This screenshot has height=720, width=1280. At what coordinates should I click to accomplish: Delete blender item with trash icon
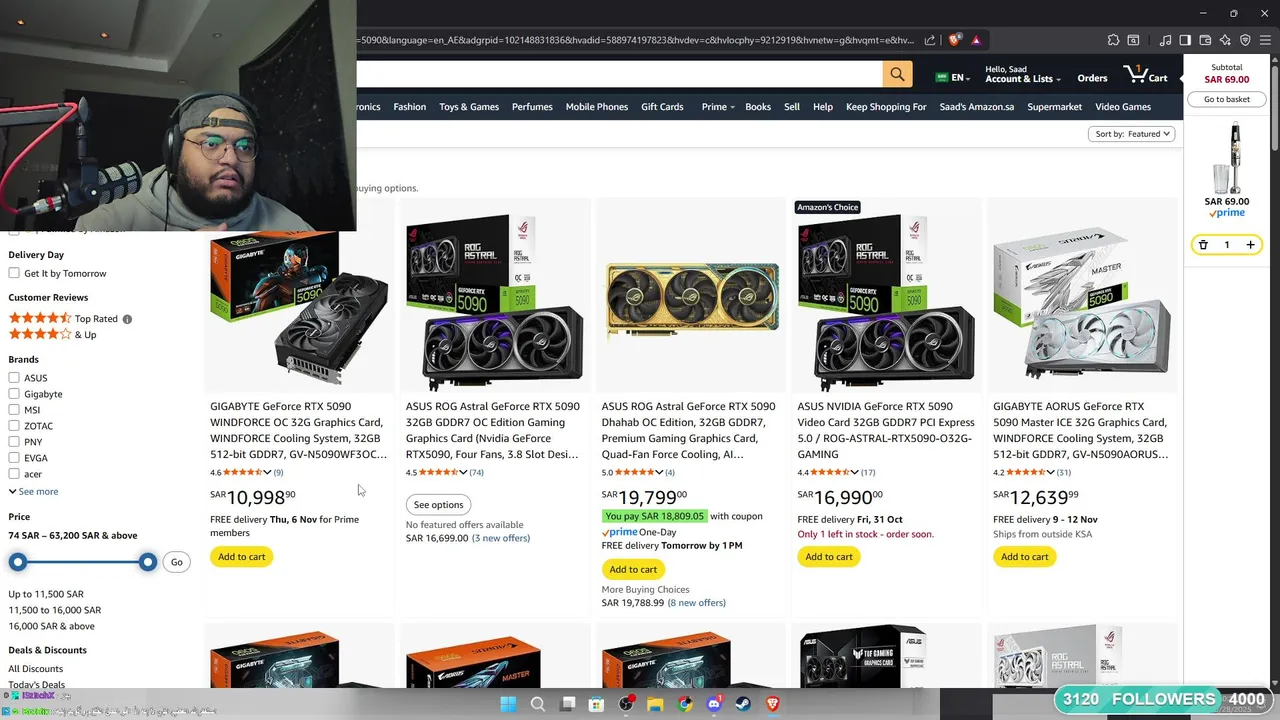click(1203, 245)
